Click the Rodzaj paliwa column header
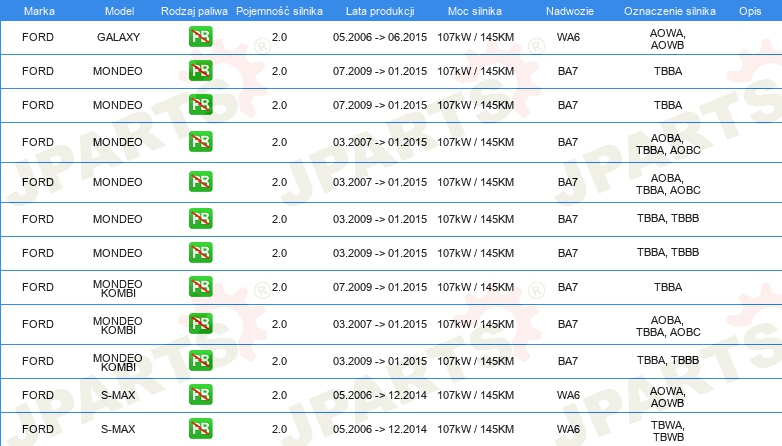The height and width of the screenshot is (446, 782). pyautogui.click(x=194, y=11)
